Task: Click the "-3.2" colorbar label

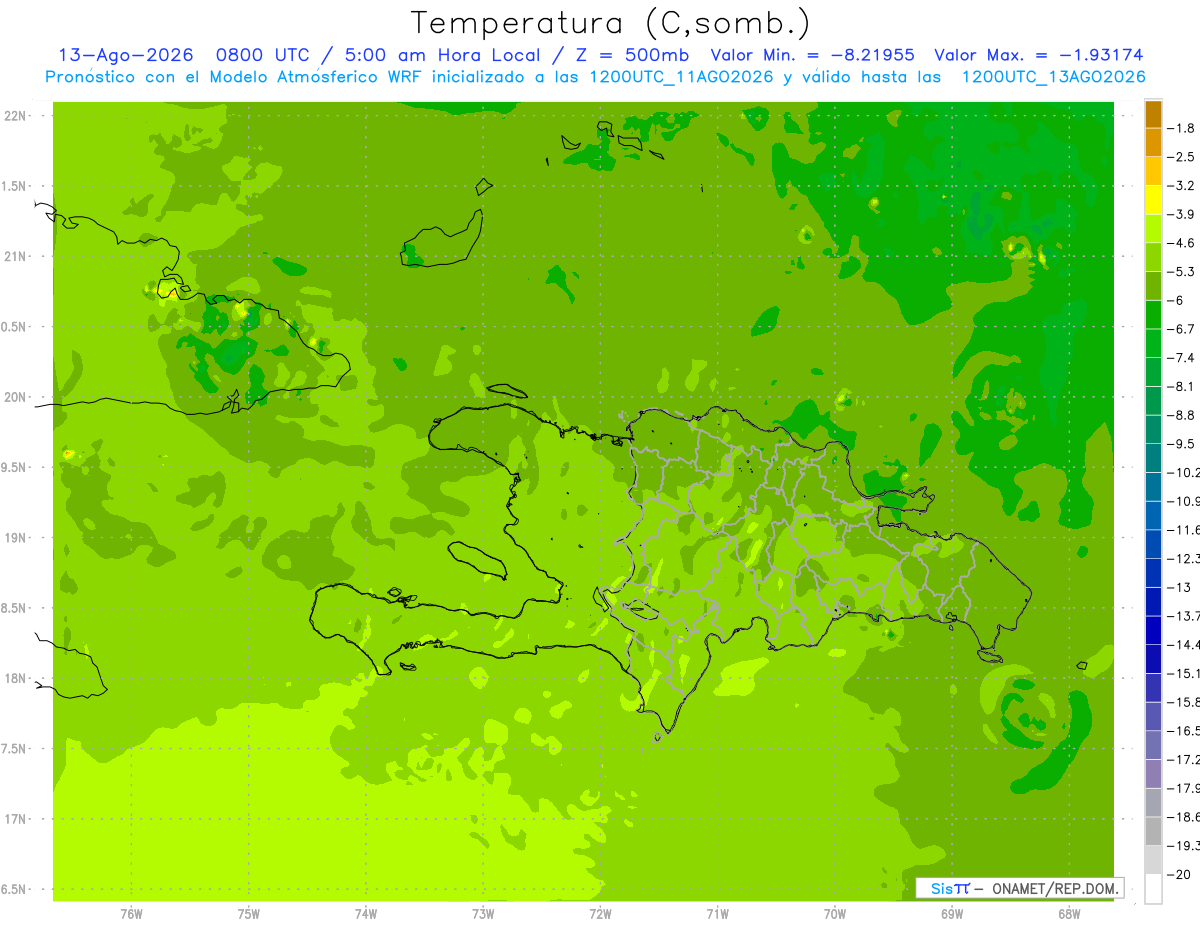Action: click(1183, 186)
